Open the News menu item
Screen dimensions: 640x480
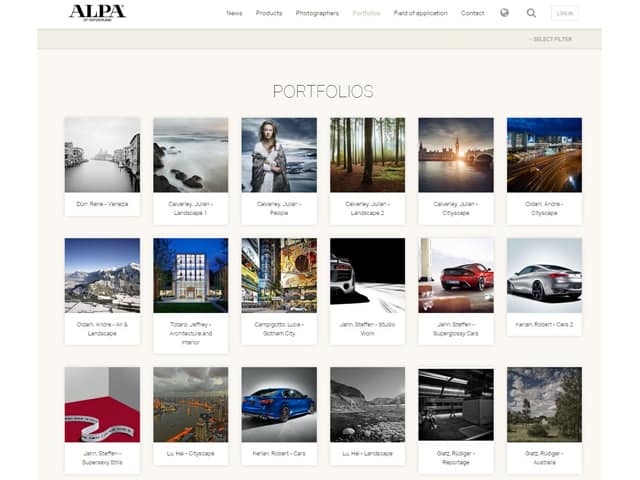[234, 13]
